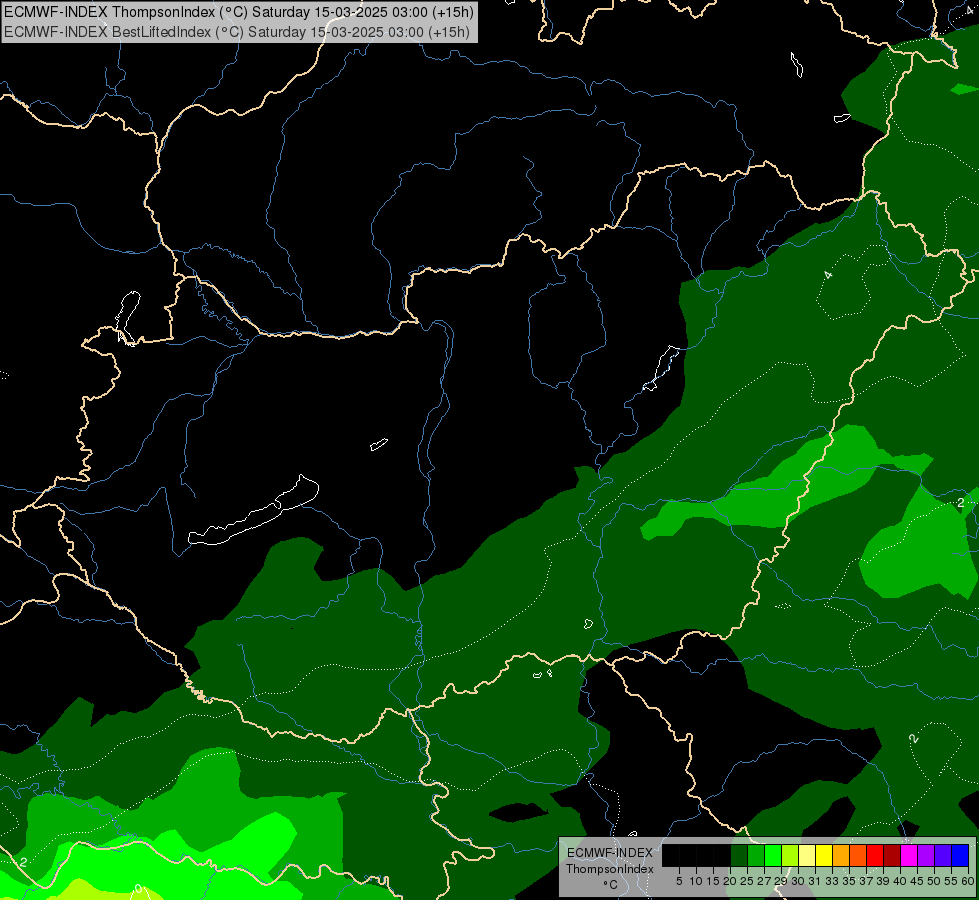Viewport: 979px width, 900px height.
Task: Click the legend's ThompsonIndex label
Action: pos(609,869)
